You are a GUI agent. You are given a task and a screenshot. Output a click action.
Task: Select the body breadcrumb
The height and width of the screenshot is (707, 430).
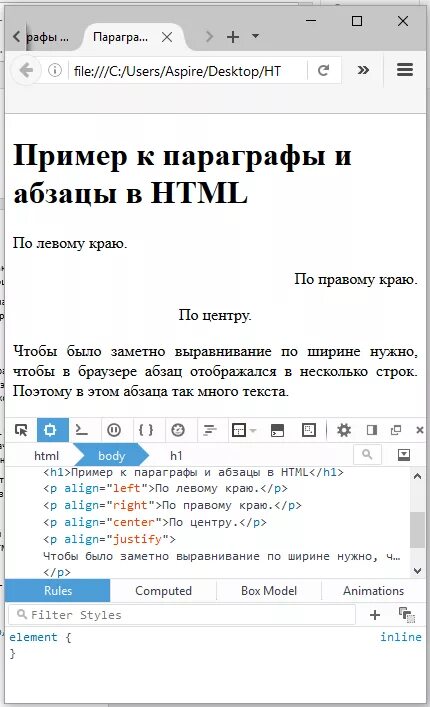[111, 456]
